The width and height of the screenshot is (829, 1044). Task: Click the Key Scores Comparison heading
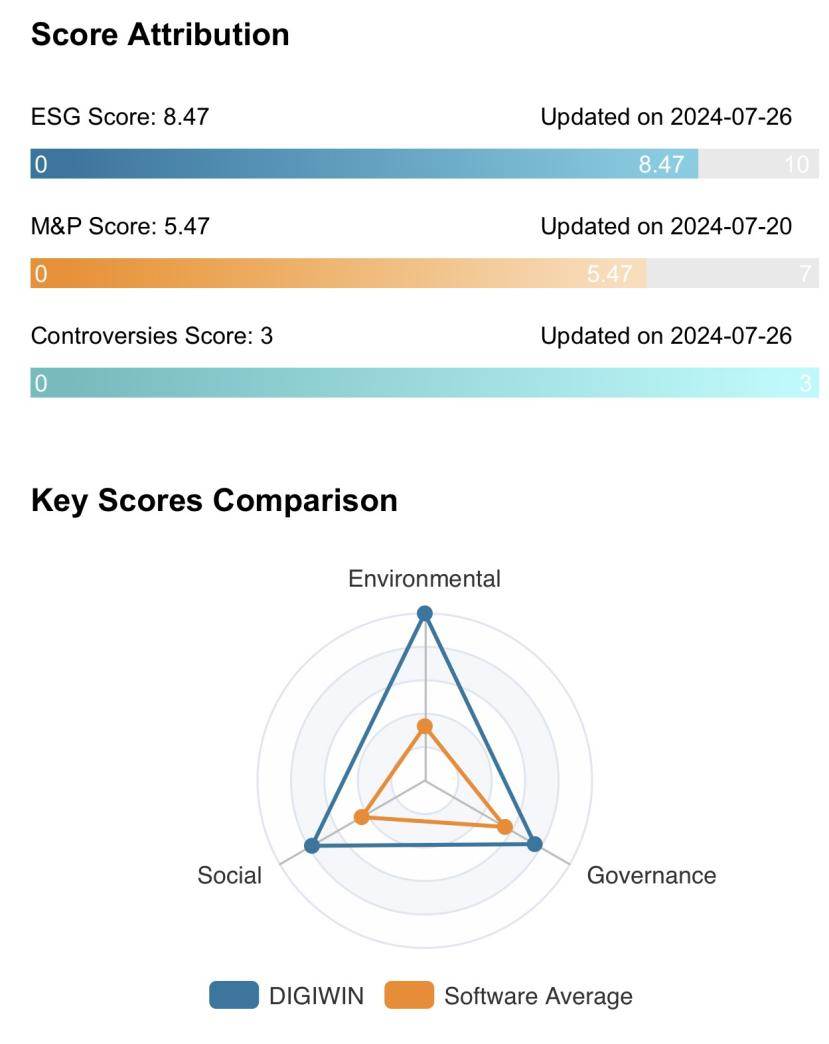[214, 500]
